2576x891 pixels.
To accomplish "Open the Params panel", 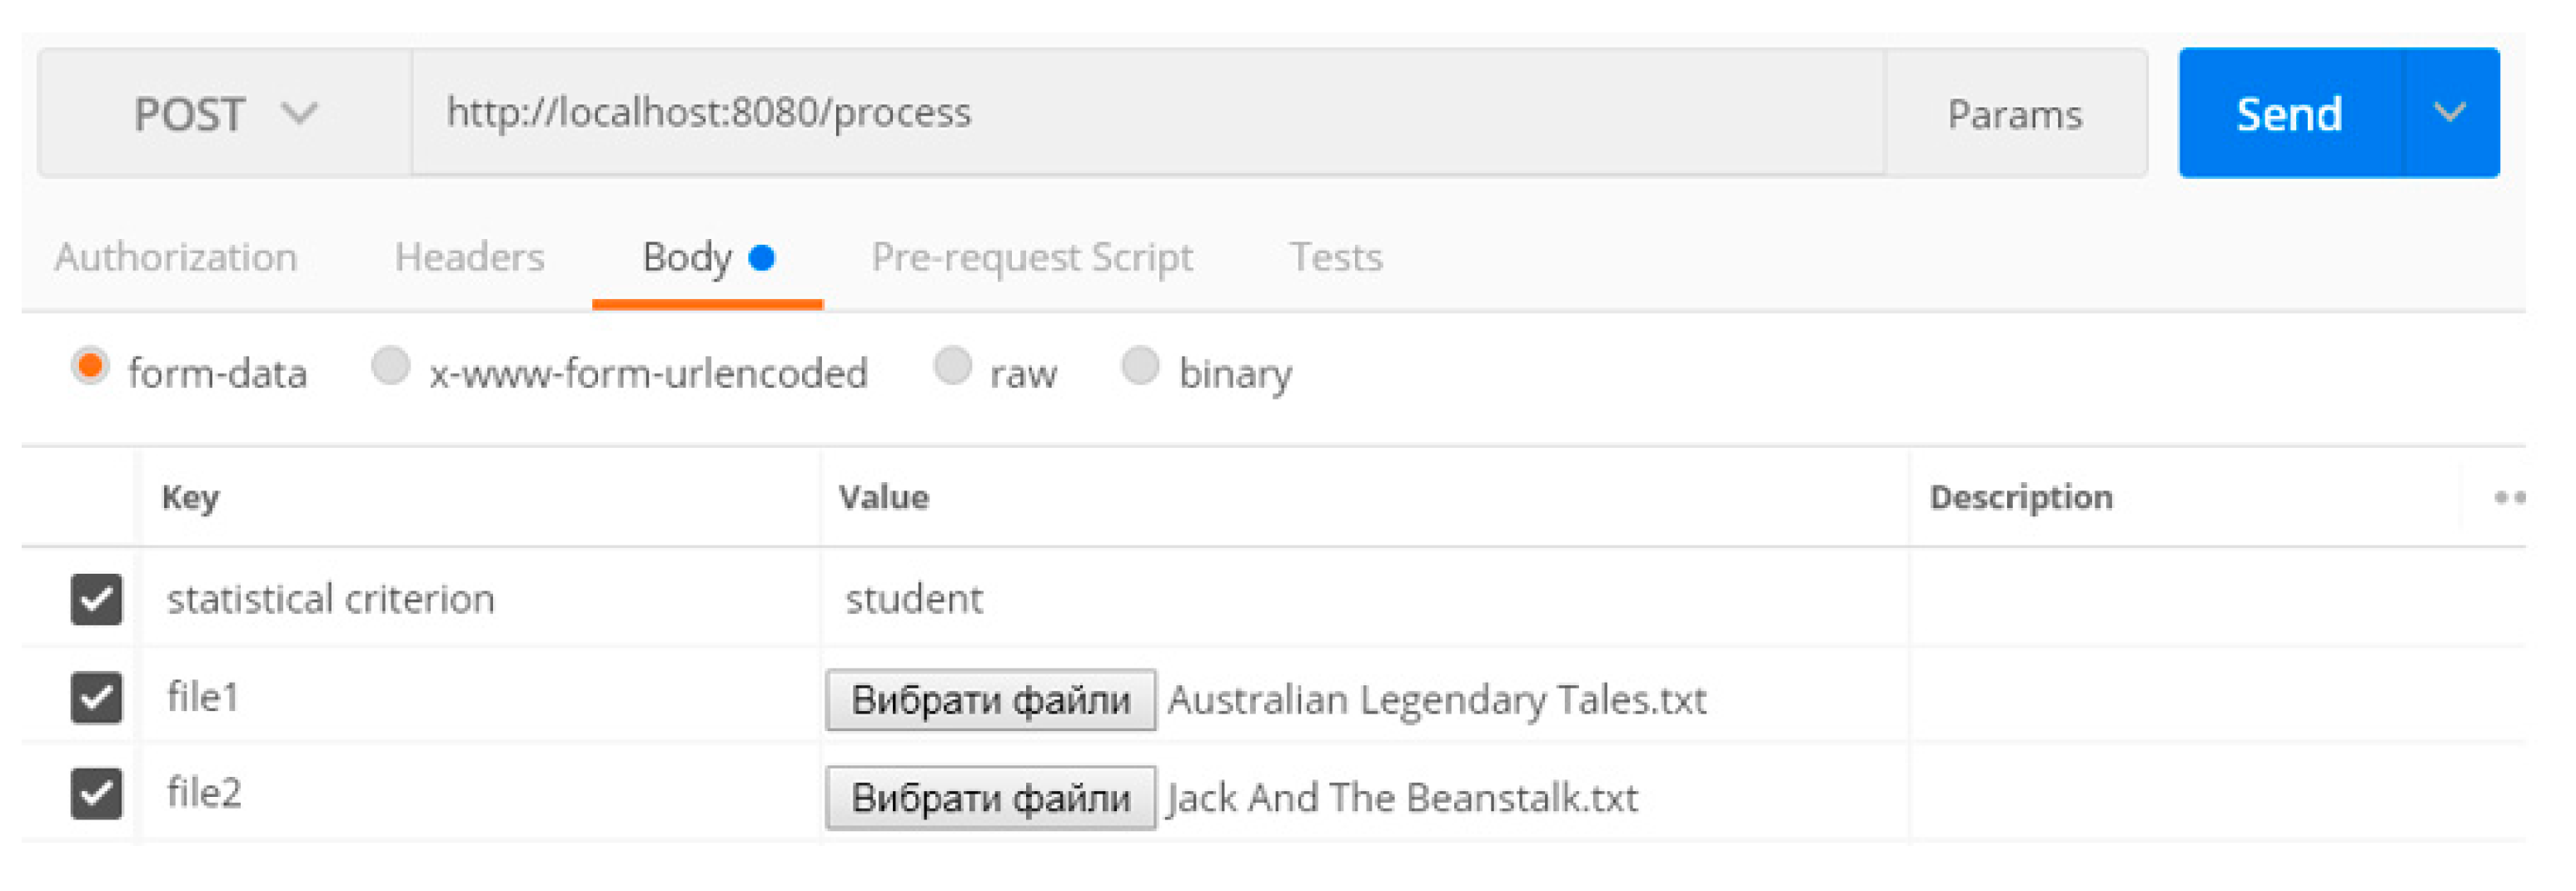I will [x=2014, y=114].
